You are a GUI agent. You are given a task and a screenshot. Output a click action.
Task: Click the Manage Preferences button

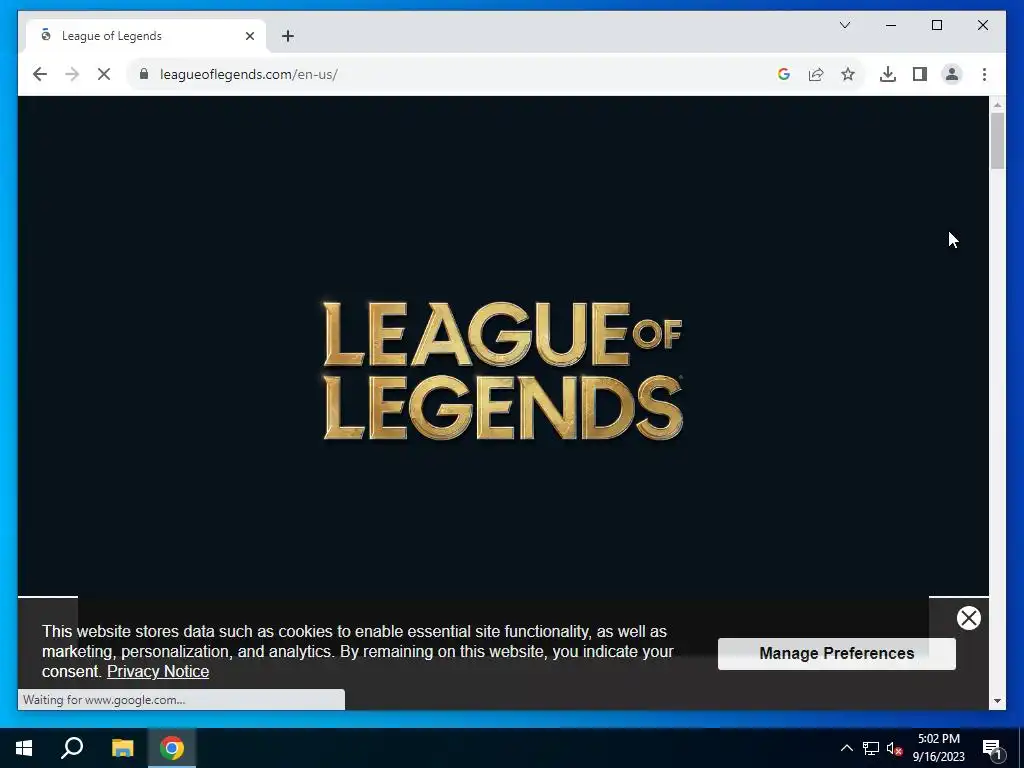coord(837,654)
